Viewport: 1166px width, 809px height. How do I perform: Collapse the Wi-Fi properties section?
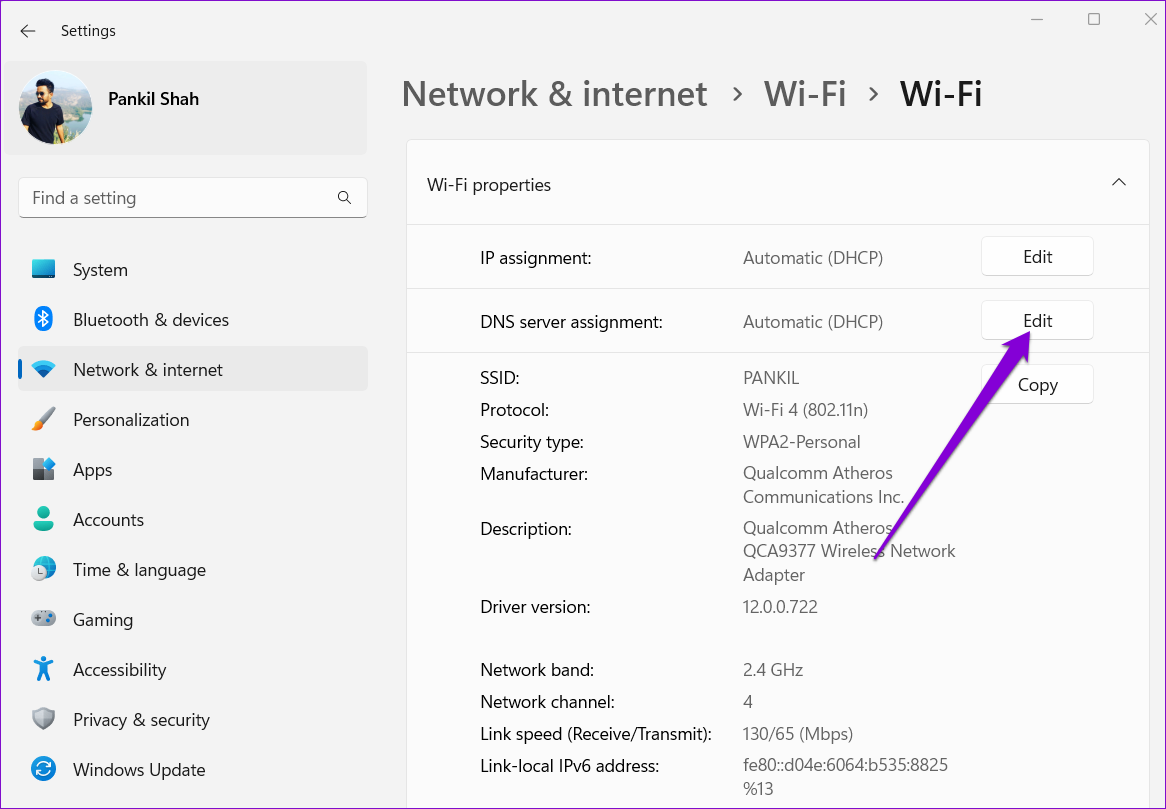1119,183
